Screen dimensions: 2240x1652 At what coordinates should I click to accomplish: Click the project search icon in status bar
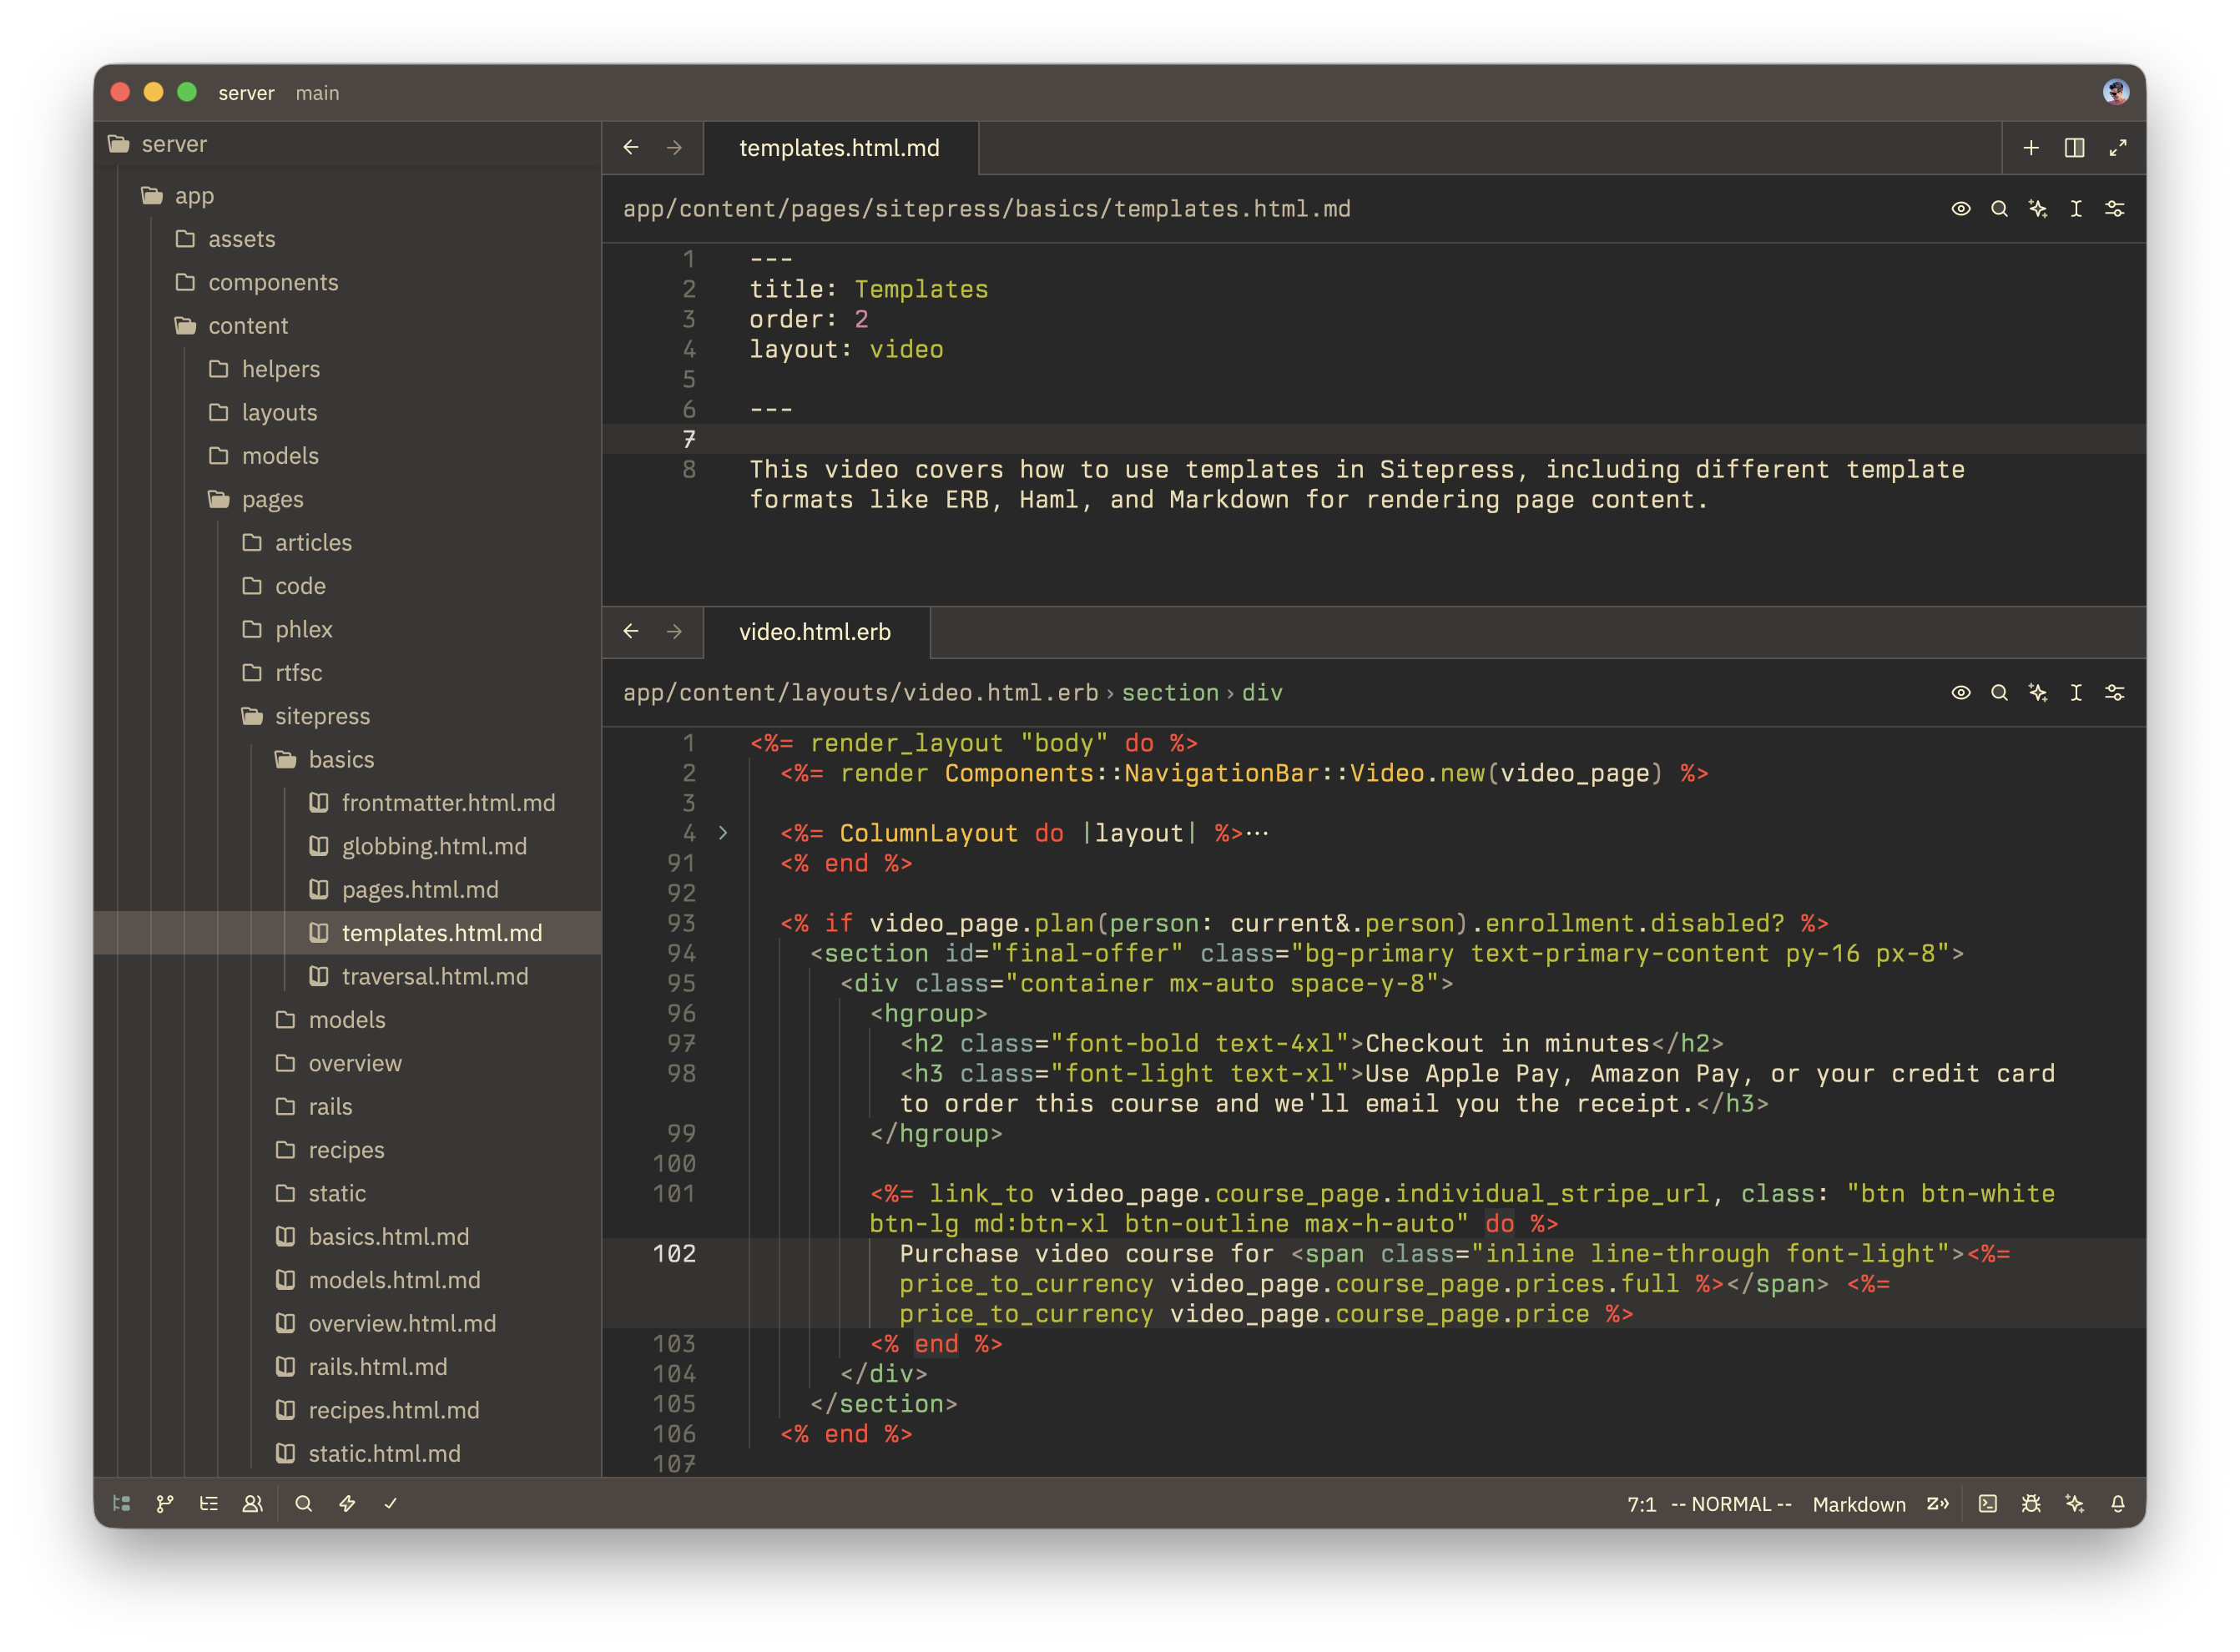pyautogui.click(x=304, y=1503)
